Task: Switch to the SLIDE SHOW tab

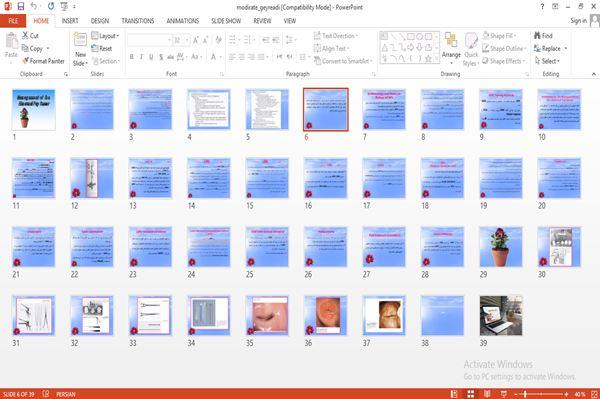Action: 226,21
